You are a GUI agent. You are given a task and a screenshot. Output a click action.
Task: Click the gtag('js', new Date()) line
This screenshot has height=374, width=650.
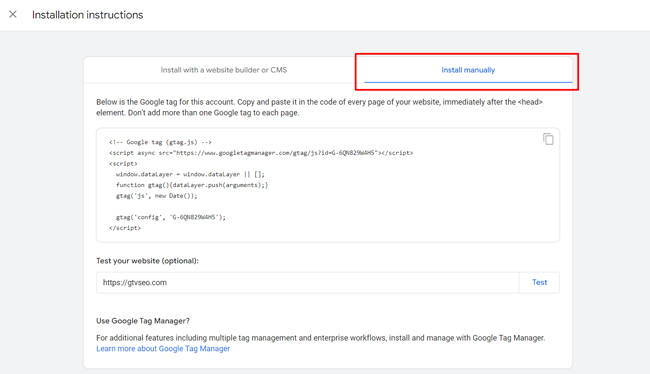(157, 196)
